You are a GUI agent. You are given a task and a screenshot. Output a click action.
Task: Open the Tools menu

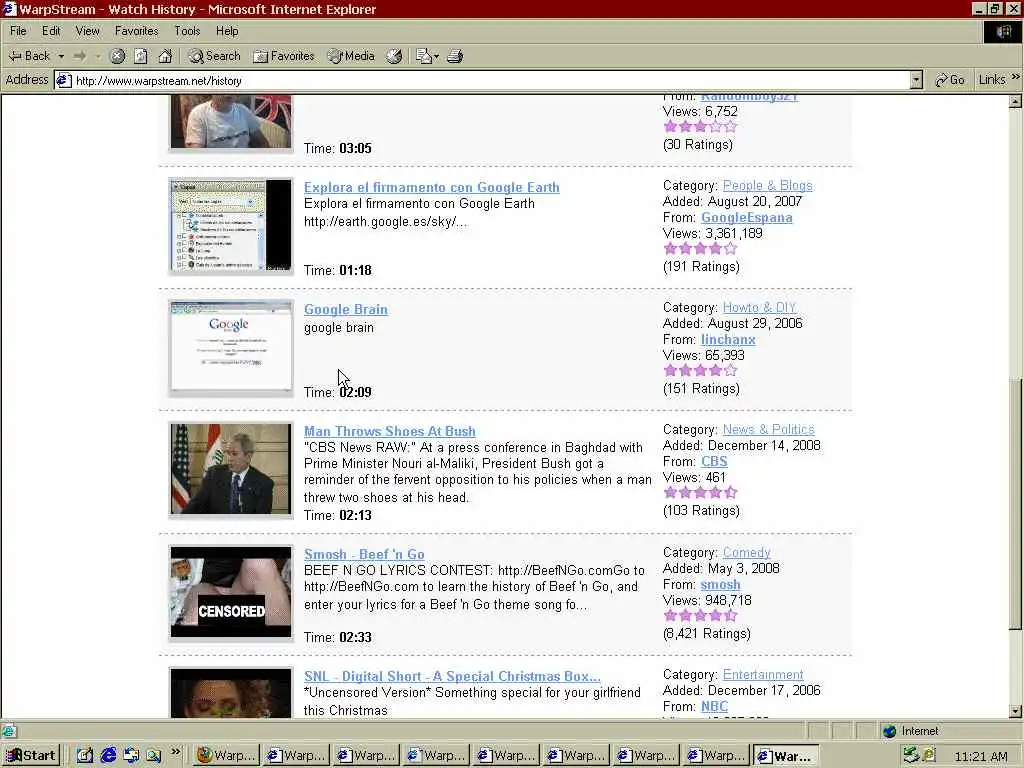(187, 31)
